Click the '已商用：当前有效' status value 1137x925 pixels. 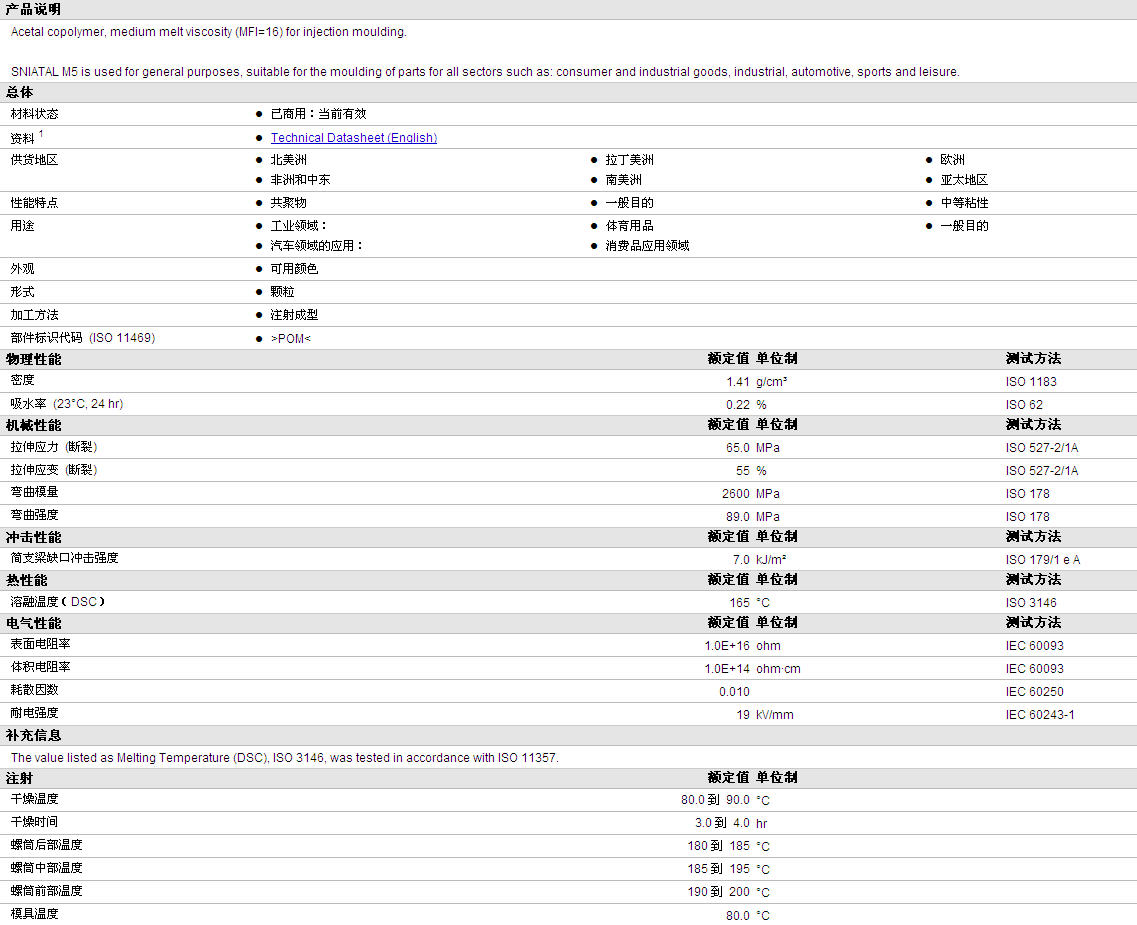(318, 114)
